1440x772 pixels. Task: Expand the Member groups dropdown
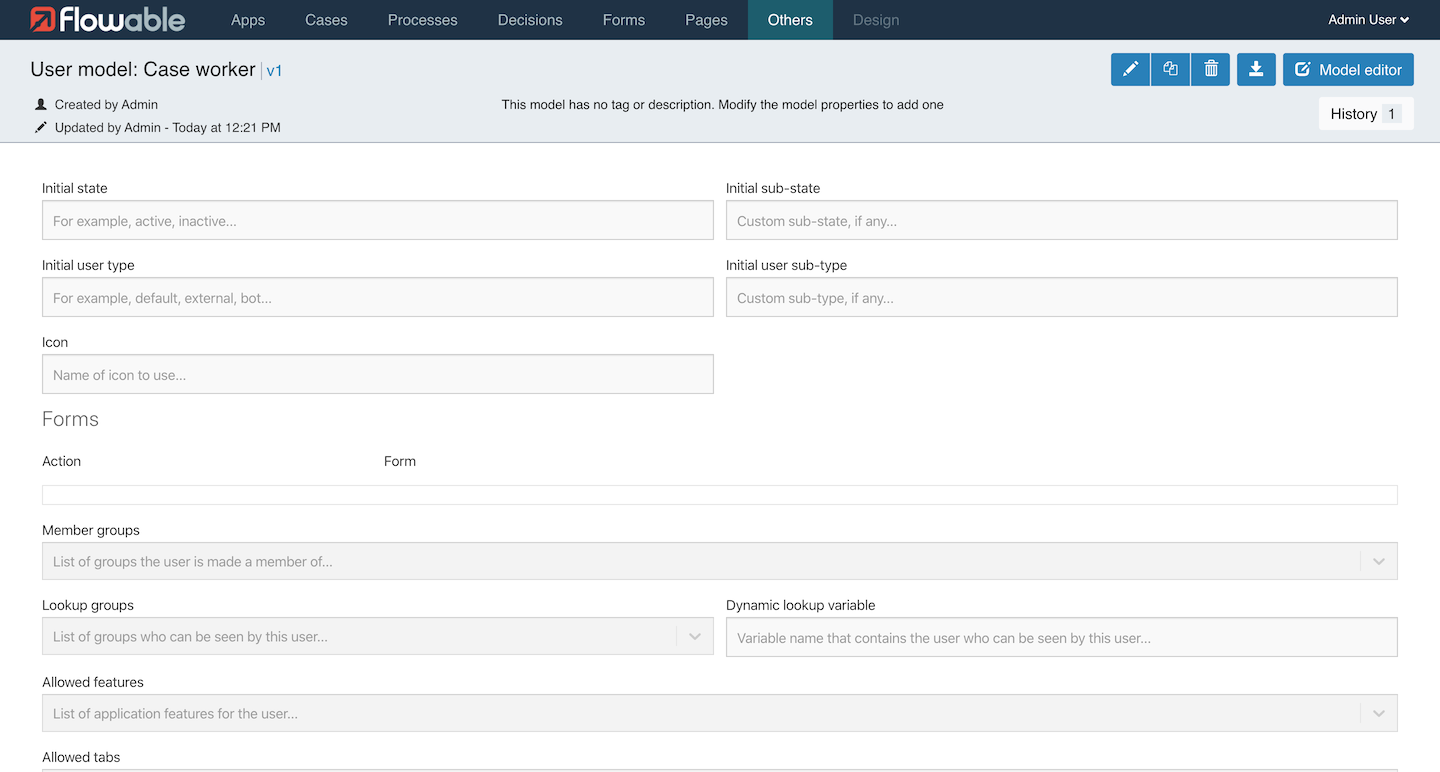pos(1378,562)
